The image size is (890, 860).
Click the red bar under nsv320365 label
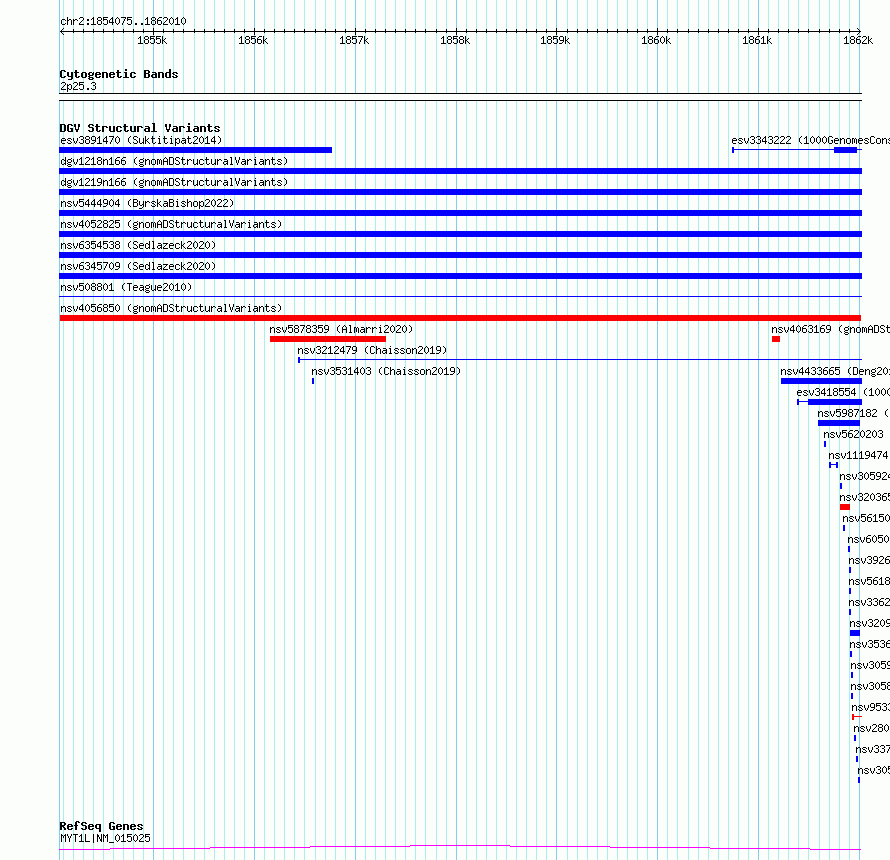(x=845, y=507)
